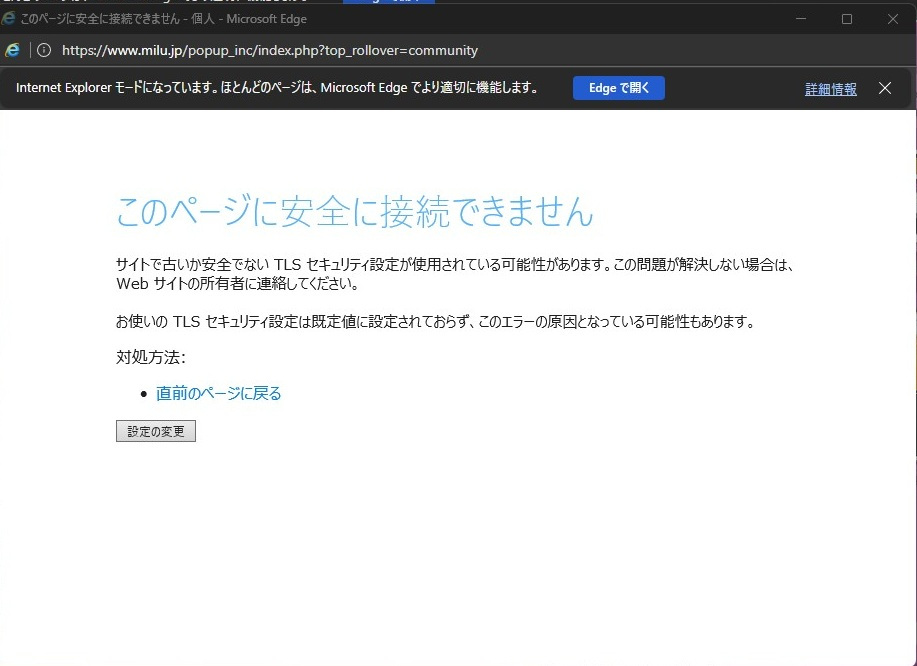The height and width of the screenshot is (666, 917).
Task: Dismiss the Internet Explorer mode notification bar
Action: click(884, 88)
